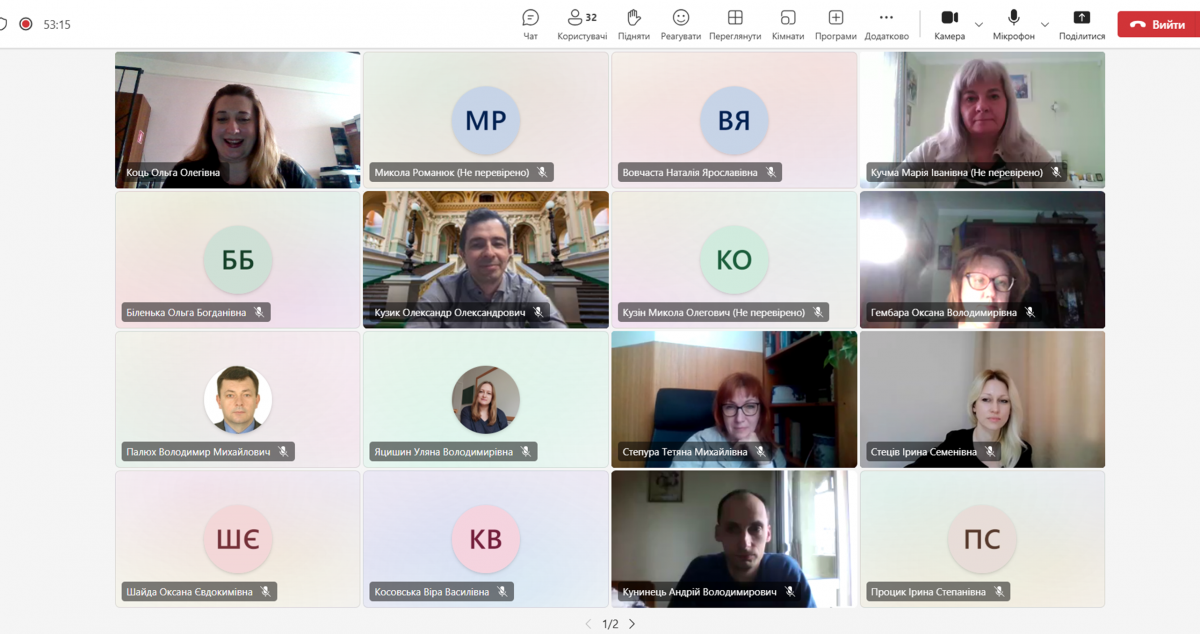This screenshot has width=1200, height=634.
Task: Open the More (Додатково) three-dot menu
Action: click(886, 23)
